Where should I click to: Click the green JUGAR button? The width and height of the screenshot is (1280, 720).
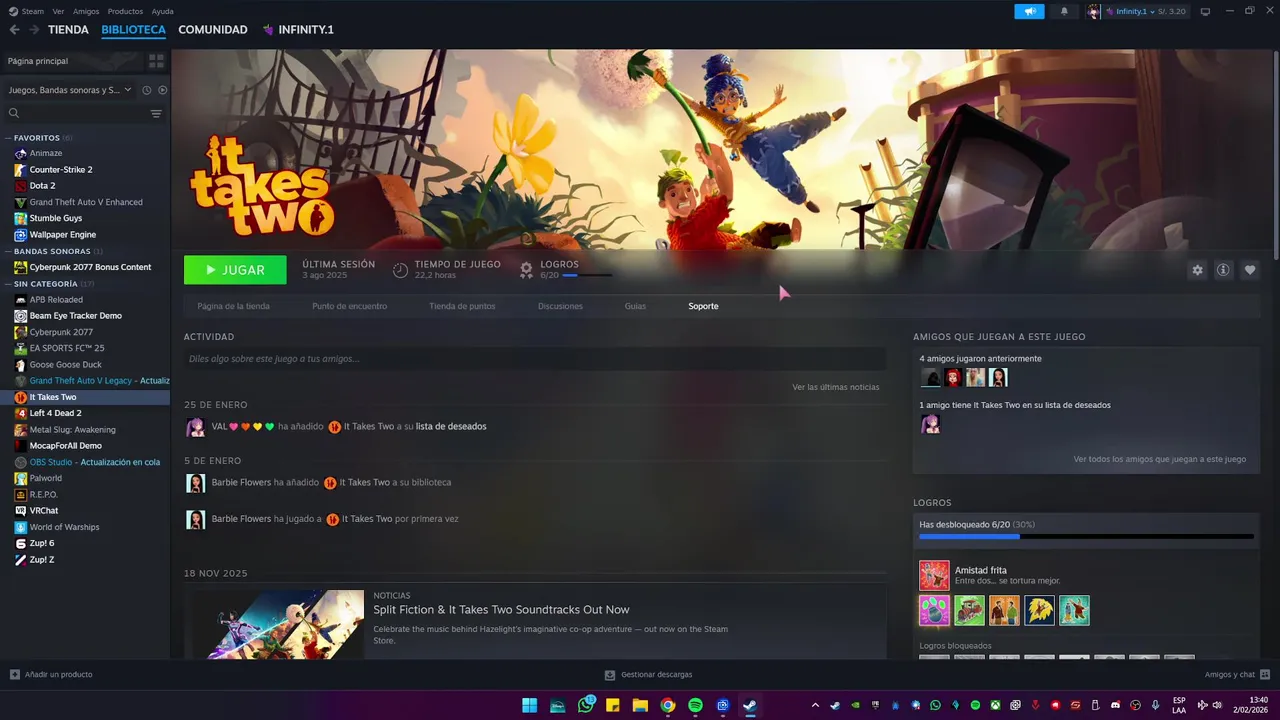click(x=235, y=270)
